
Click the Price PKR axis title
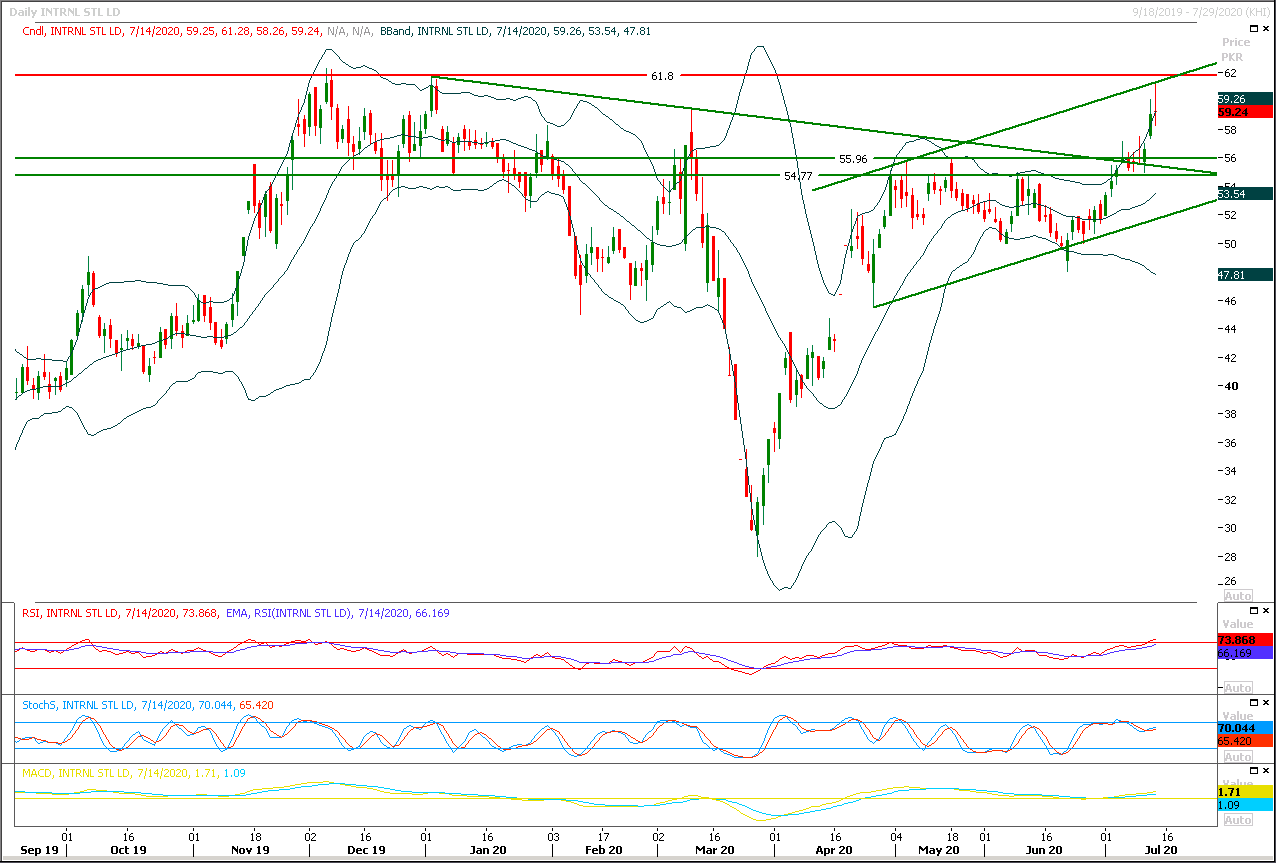pyautogui.click(x=1236, y=50)
